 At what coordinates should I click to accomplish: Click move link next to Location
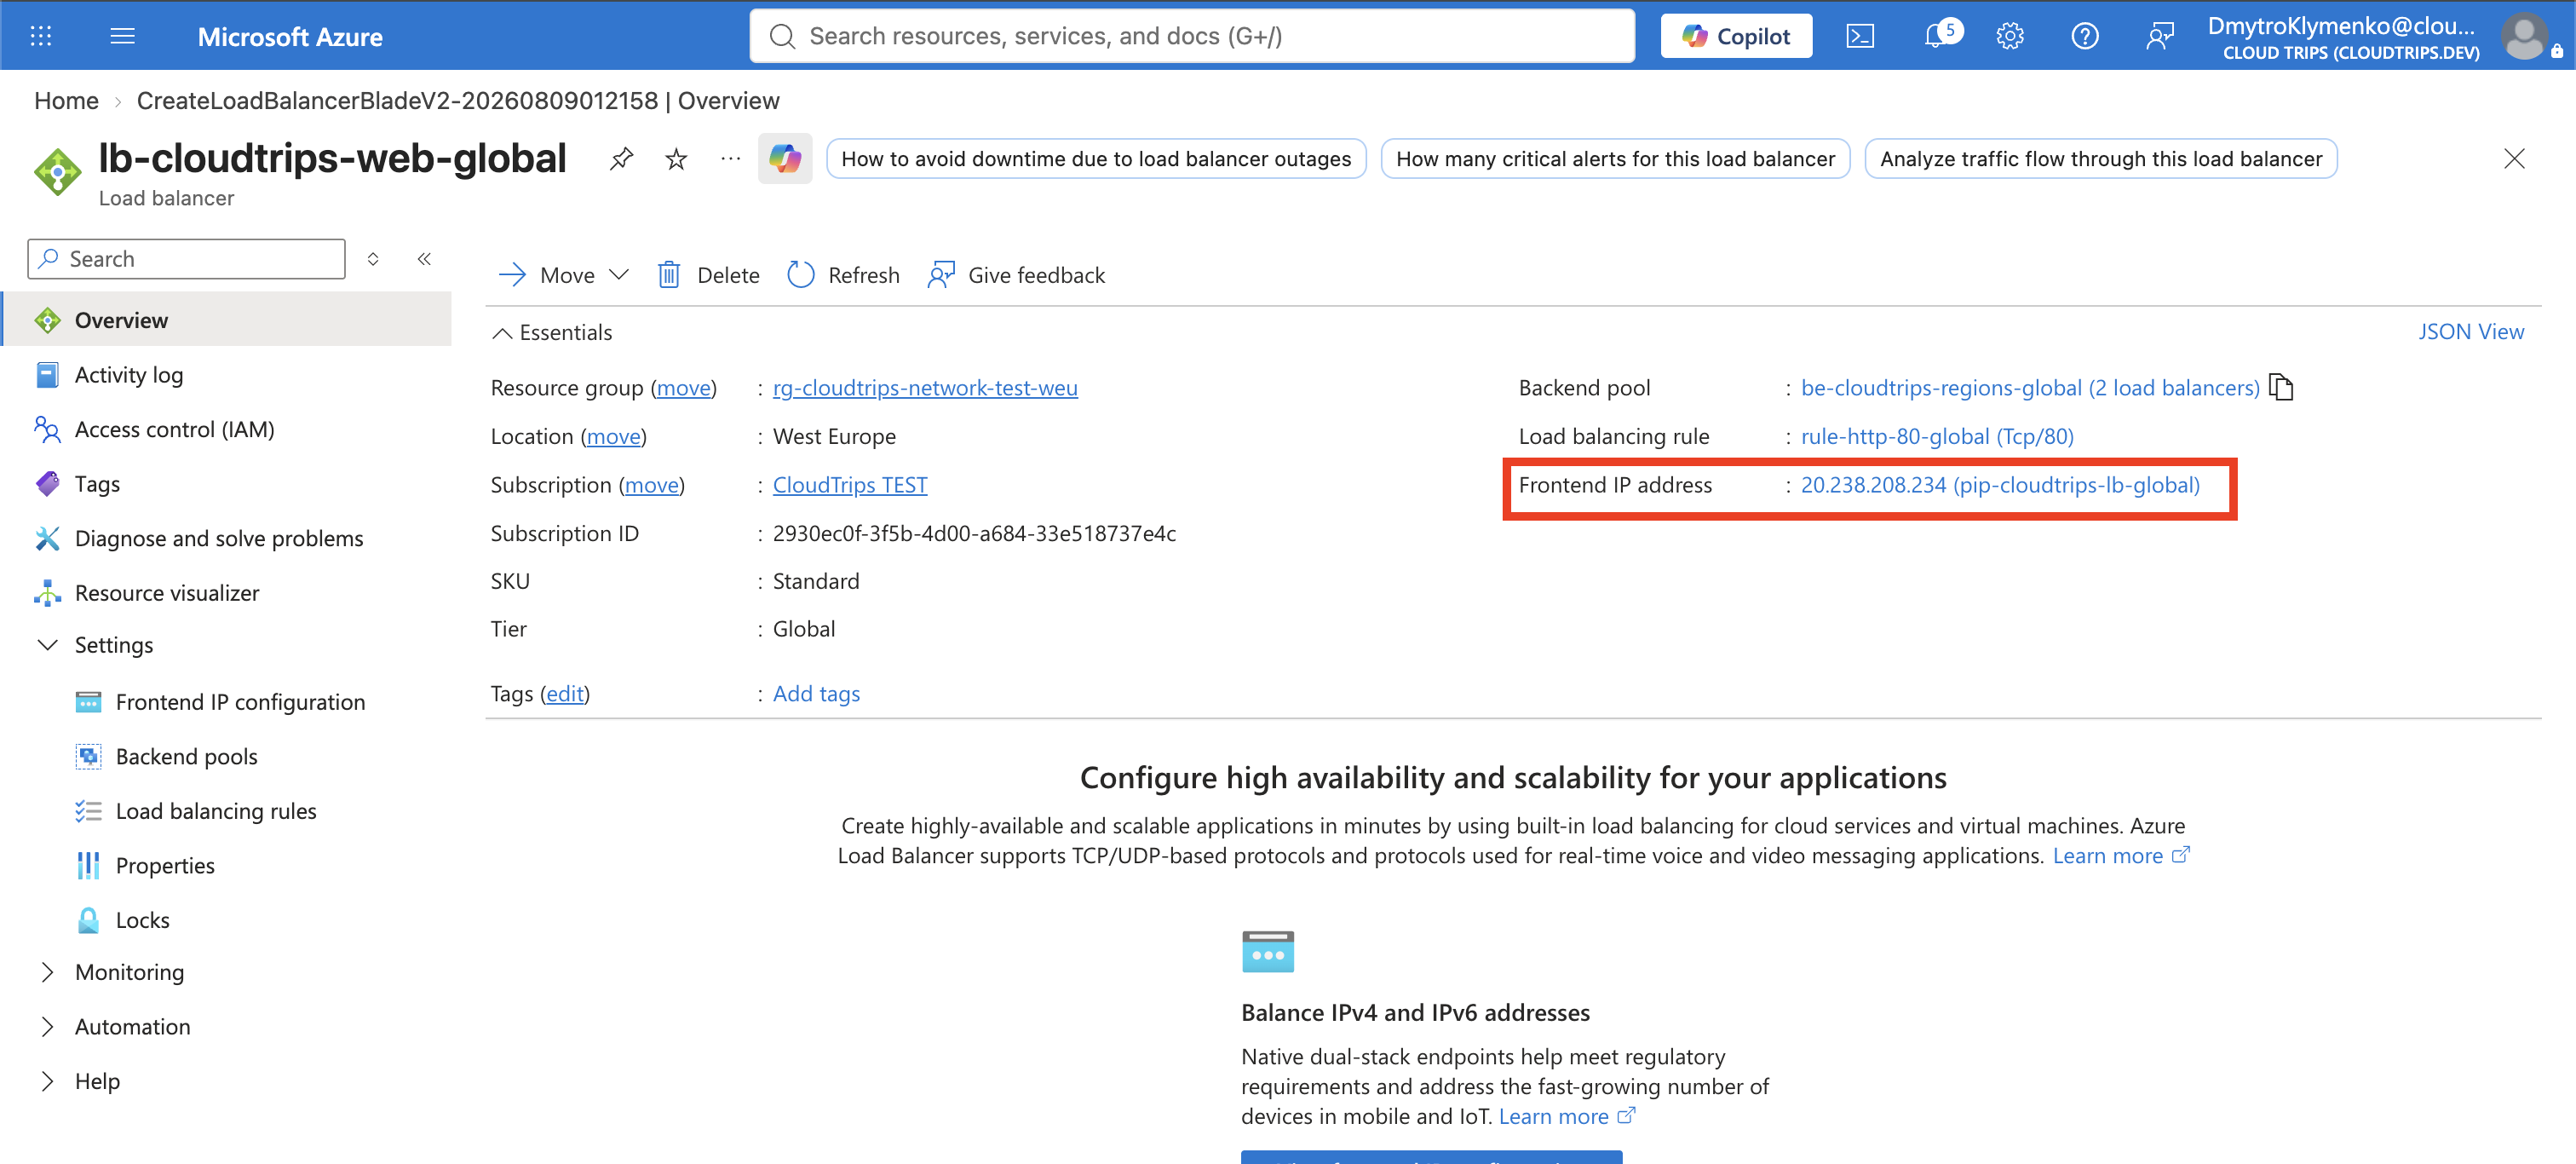(613, 436)
